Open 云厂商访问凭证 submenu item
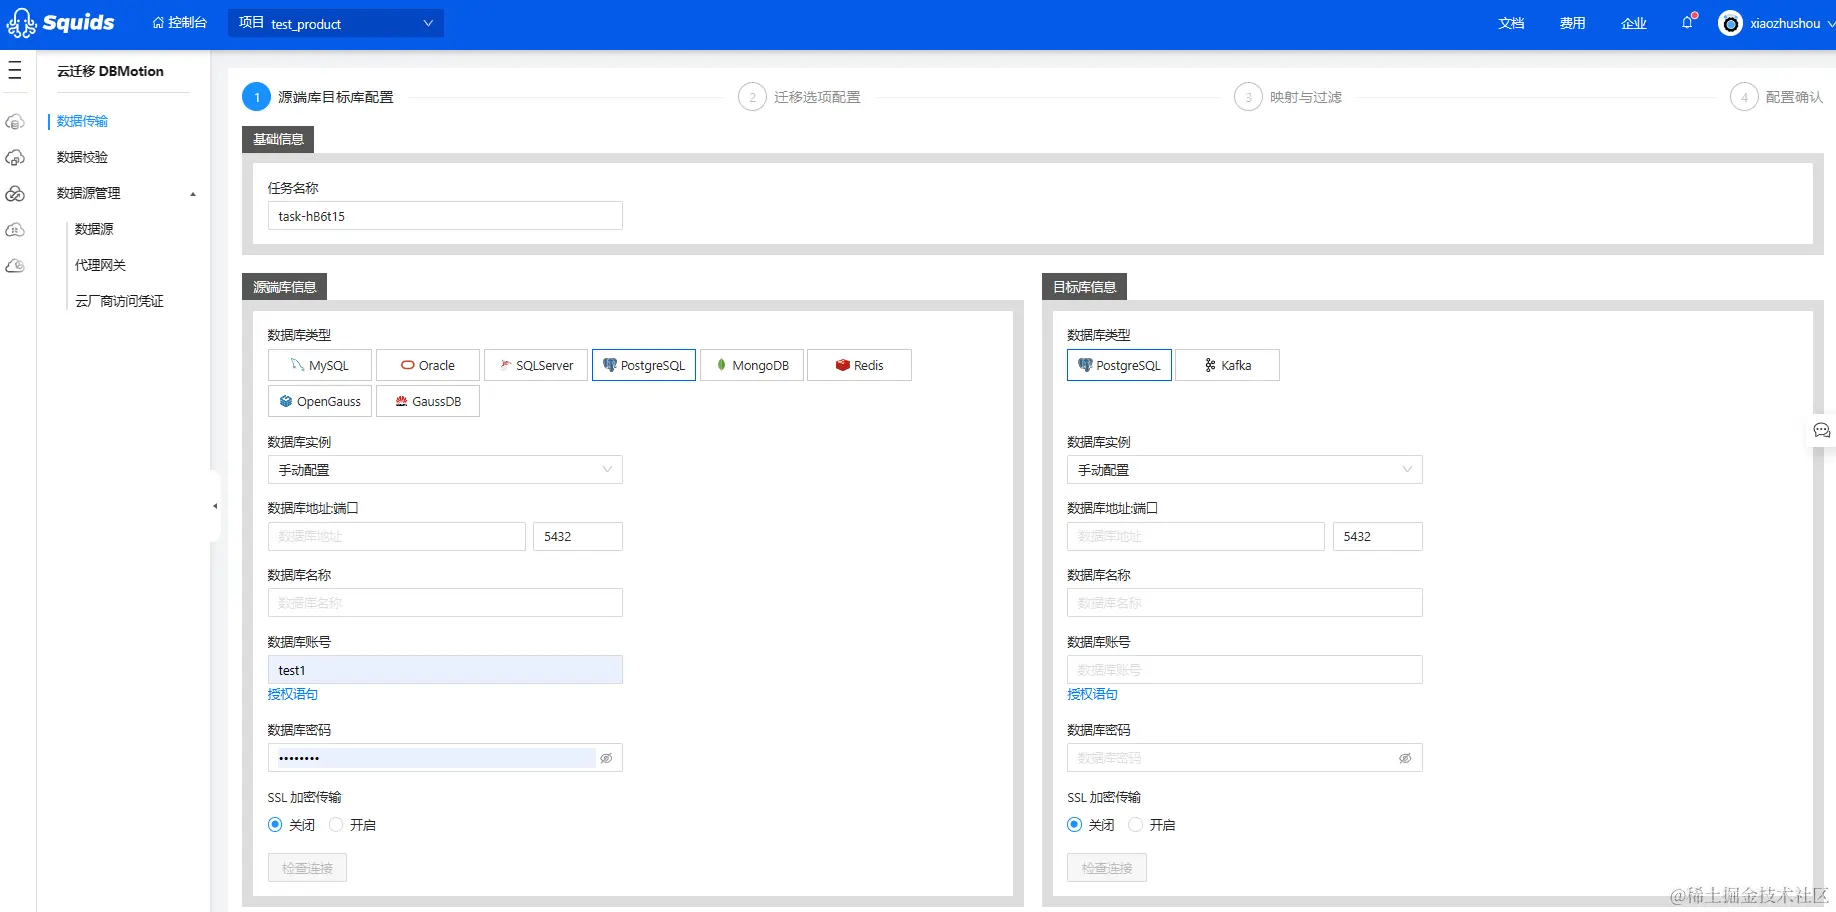1836x912 pixels. click(119, 301)
